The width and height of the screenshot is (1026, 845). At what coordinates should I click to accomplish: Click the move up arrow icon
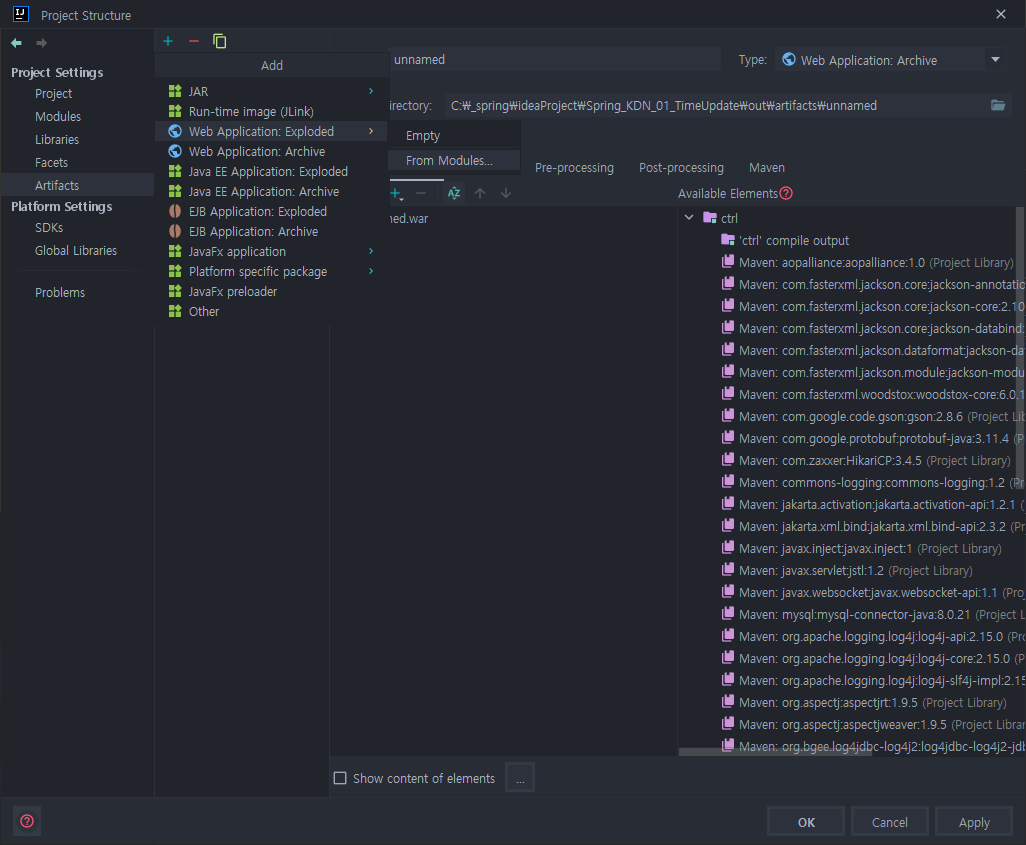tap(480, 193)
